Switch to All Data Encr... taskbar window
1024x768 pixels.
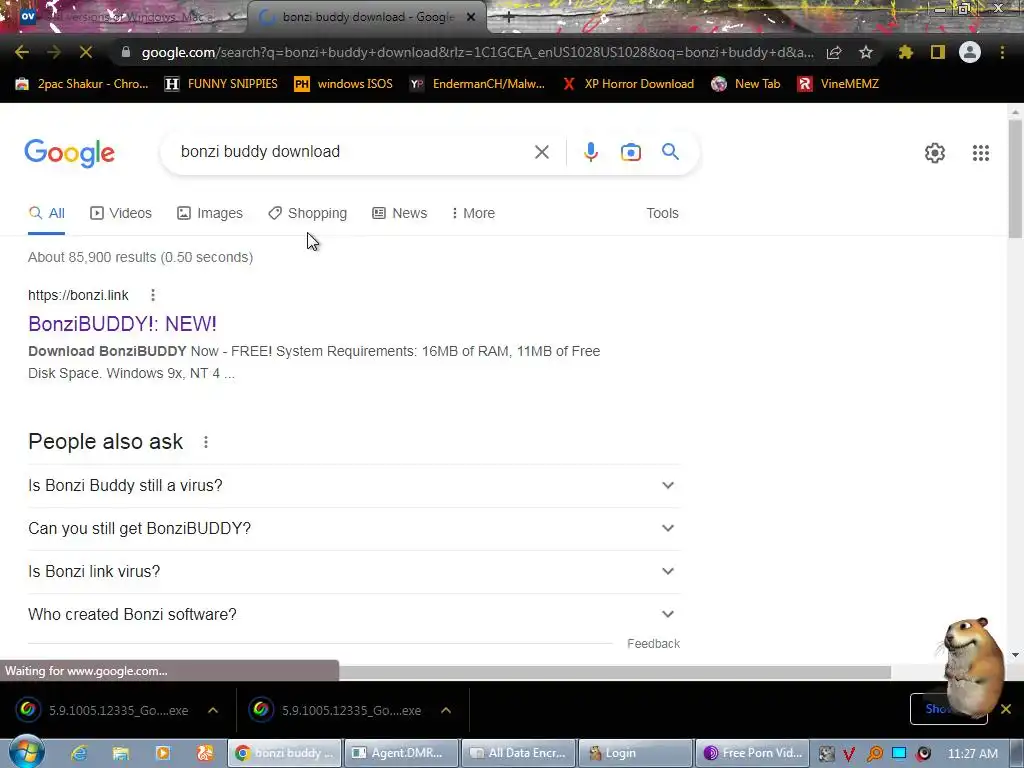(x=519, y=753)
